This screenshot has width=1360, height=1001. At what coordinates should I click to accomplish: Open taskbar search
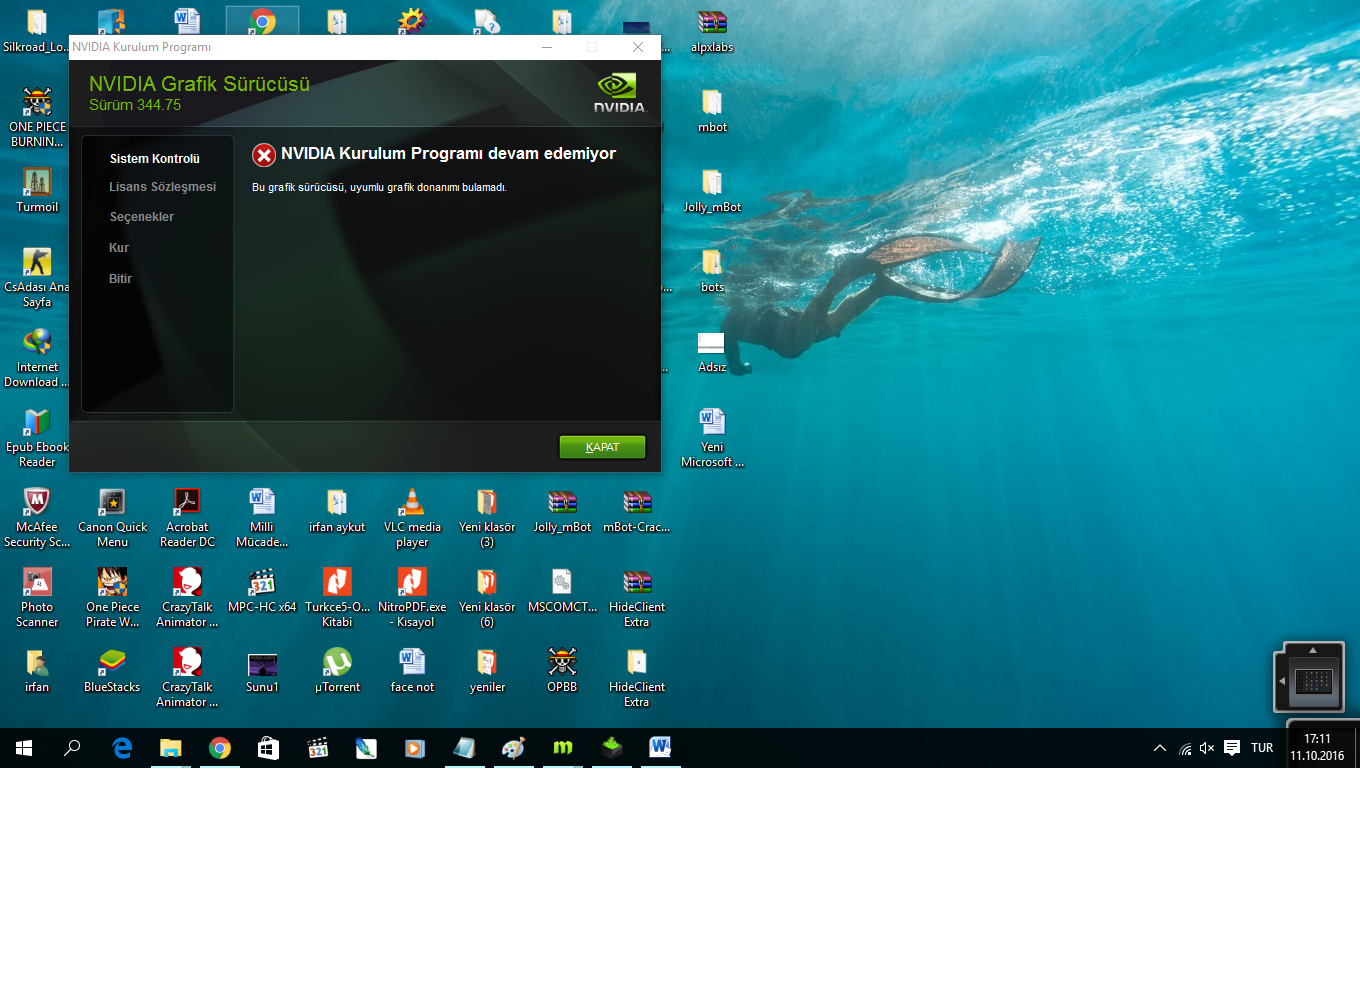72,748
